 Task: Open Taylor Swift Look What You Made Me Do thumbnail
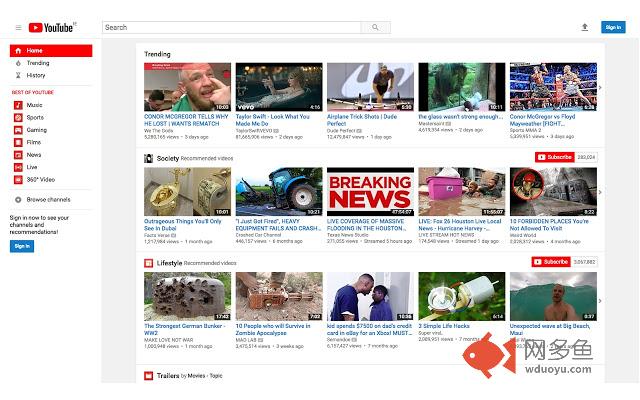279,87
